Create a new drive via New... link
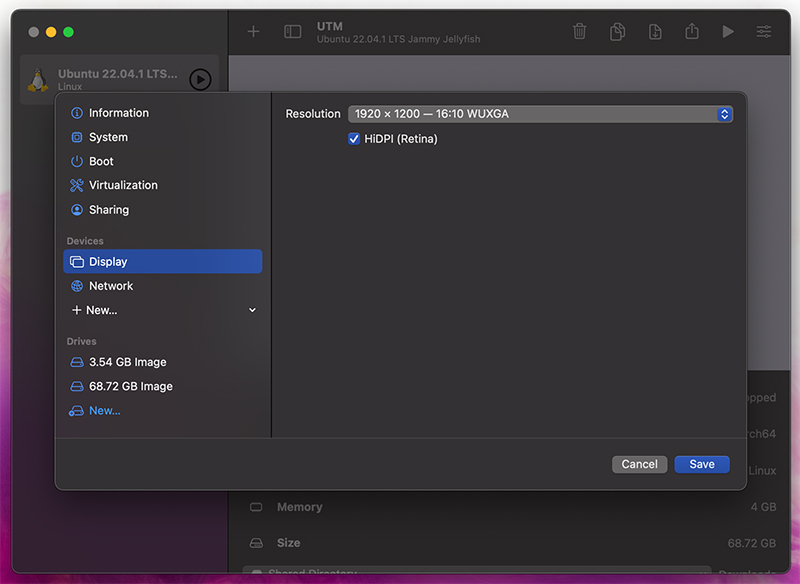The height and width of the screenshot is (584, 800). pyautogui.click(x=105, y=411)
